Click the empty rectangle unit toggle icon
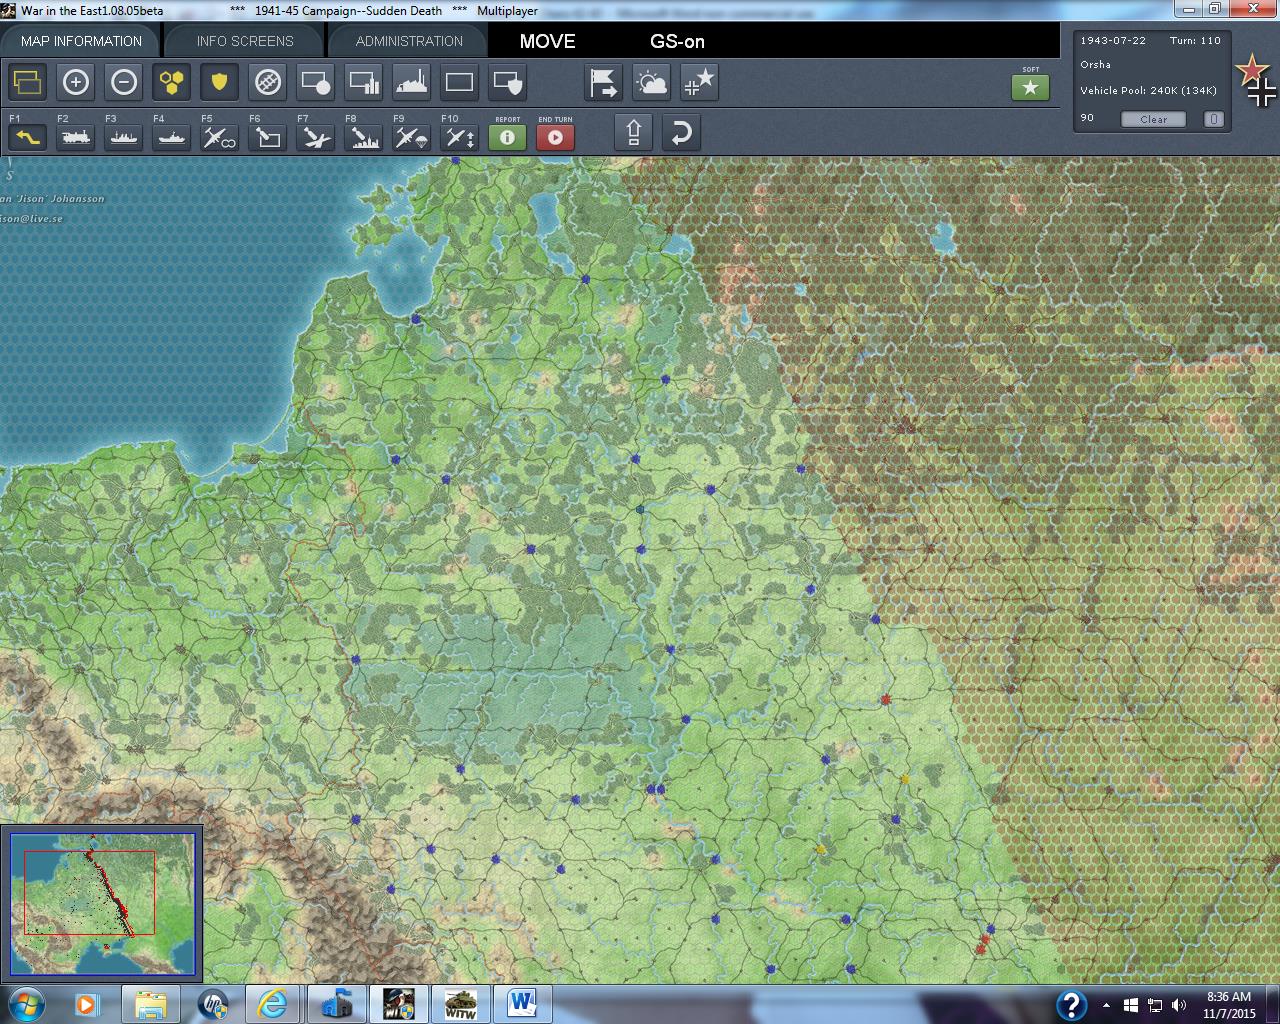The image size is (1280, 1024). point(460,82)
